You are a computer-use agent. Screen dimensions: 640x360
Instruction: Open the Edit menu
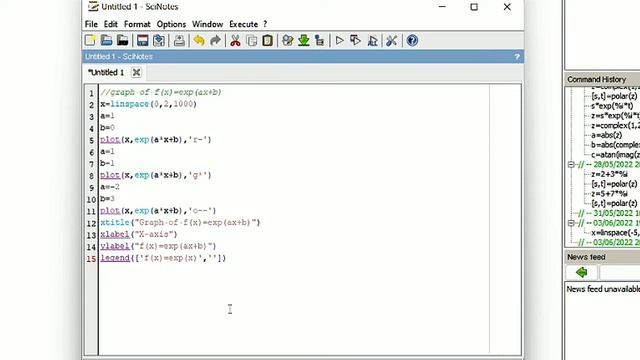point(110,24)
